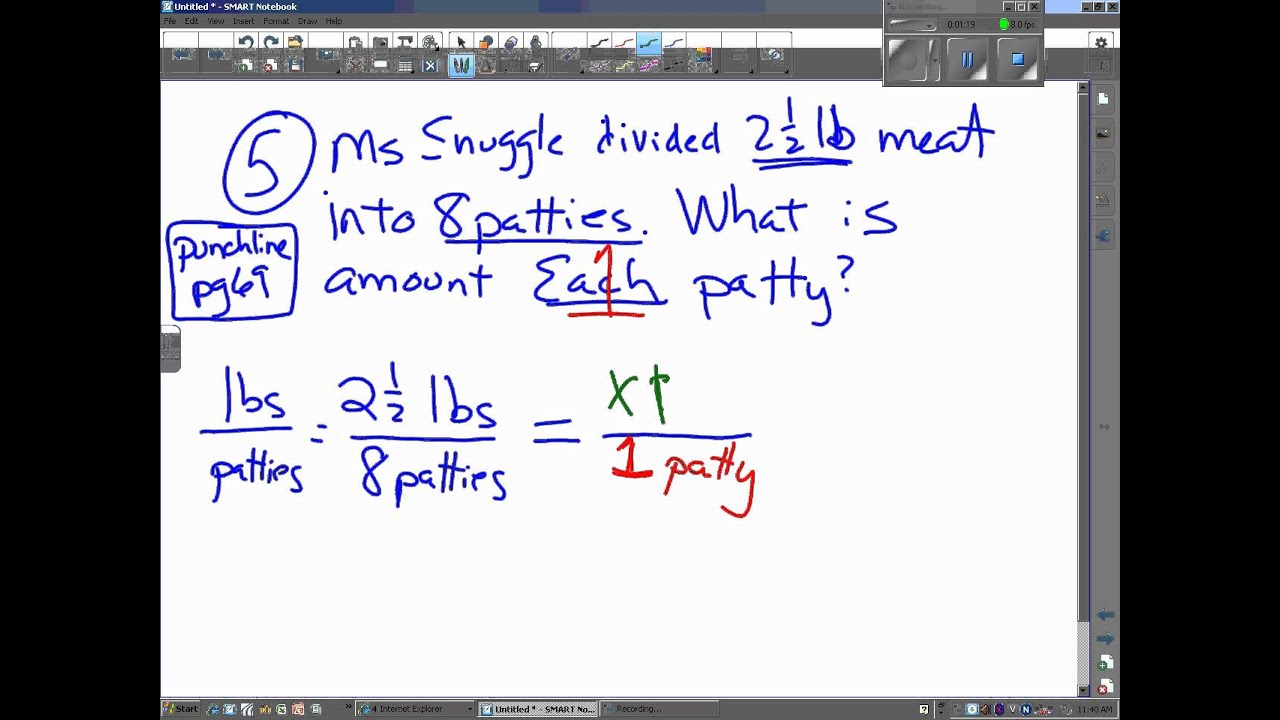Image resolution: width=1280 pixels, height=720 pixels.
Task: Choose the Shapes tool
Action: click(x=485, y=42)
